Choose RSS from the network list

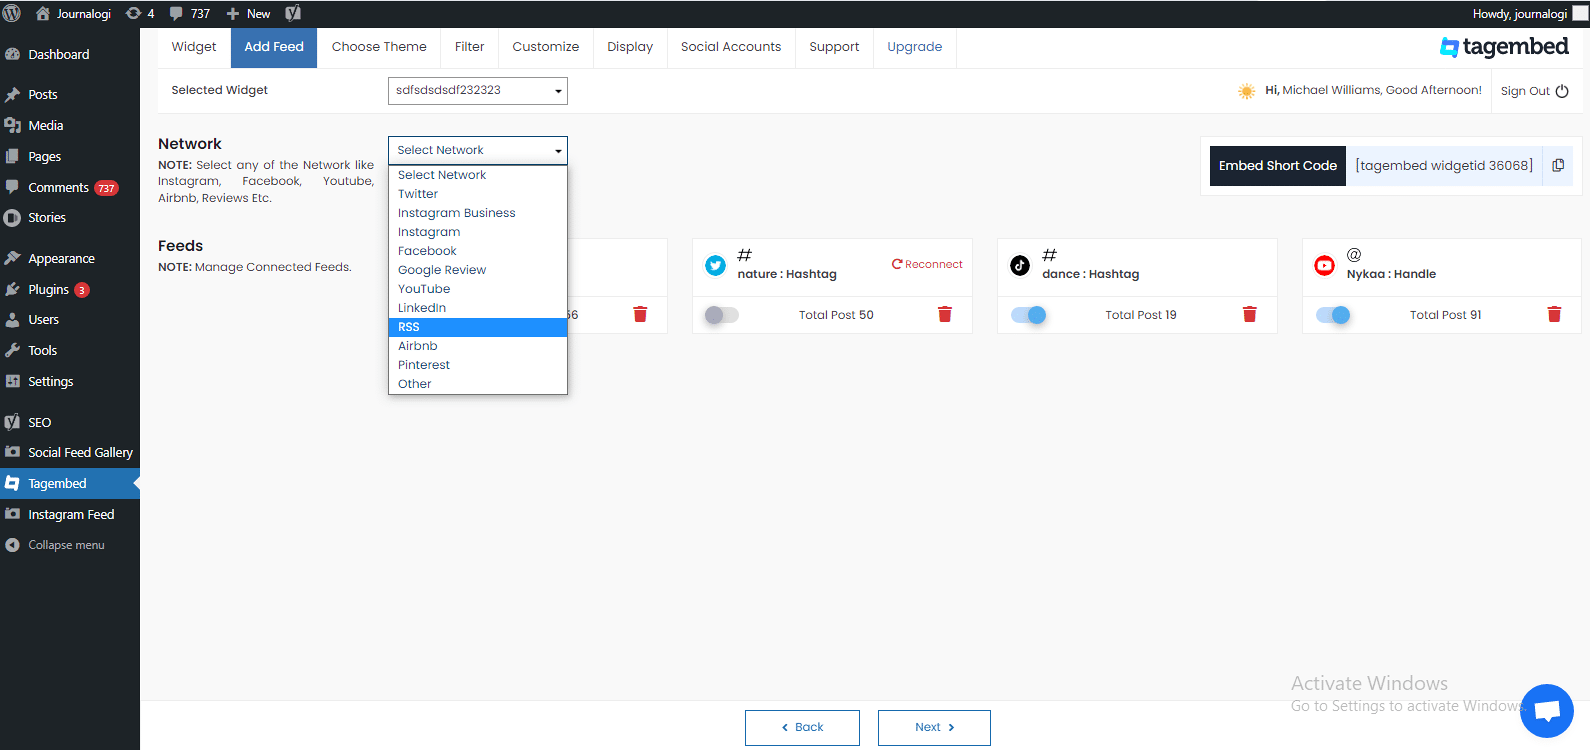[478, 327]
